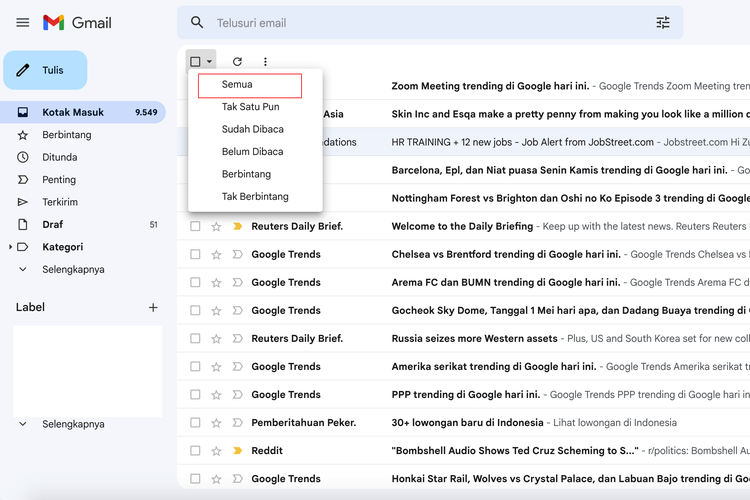Toggle importance marker on Welcome to the Daily Briefing email
The image size is (750, 500).
[237, 226]
